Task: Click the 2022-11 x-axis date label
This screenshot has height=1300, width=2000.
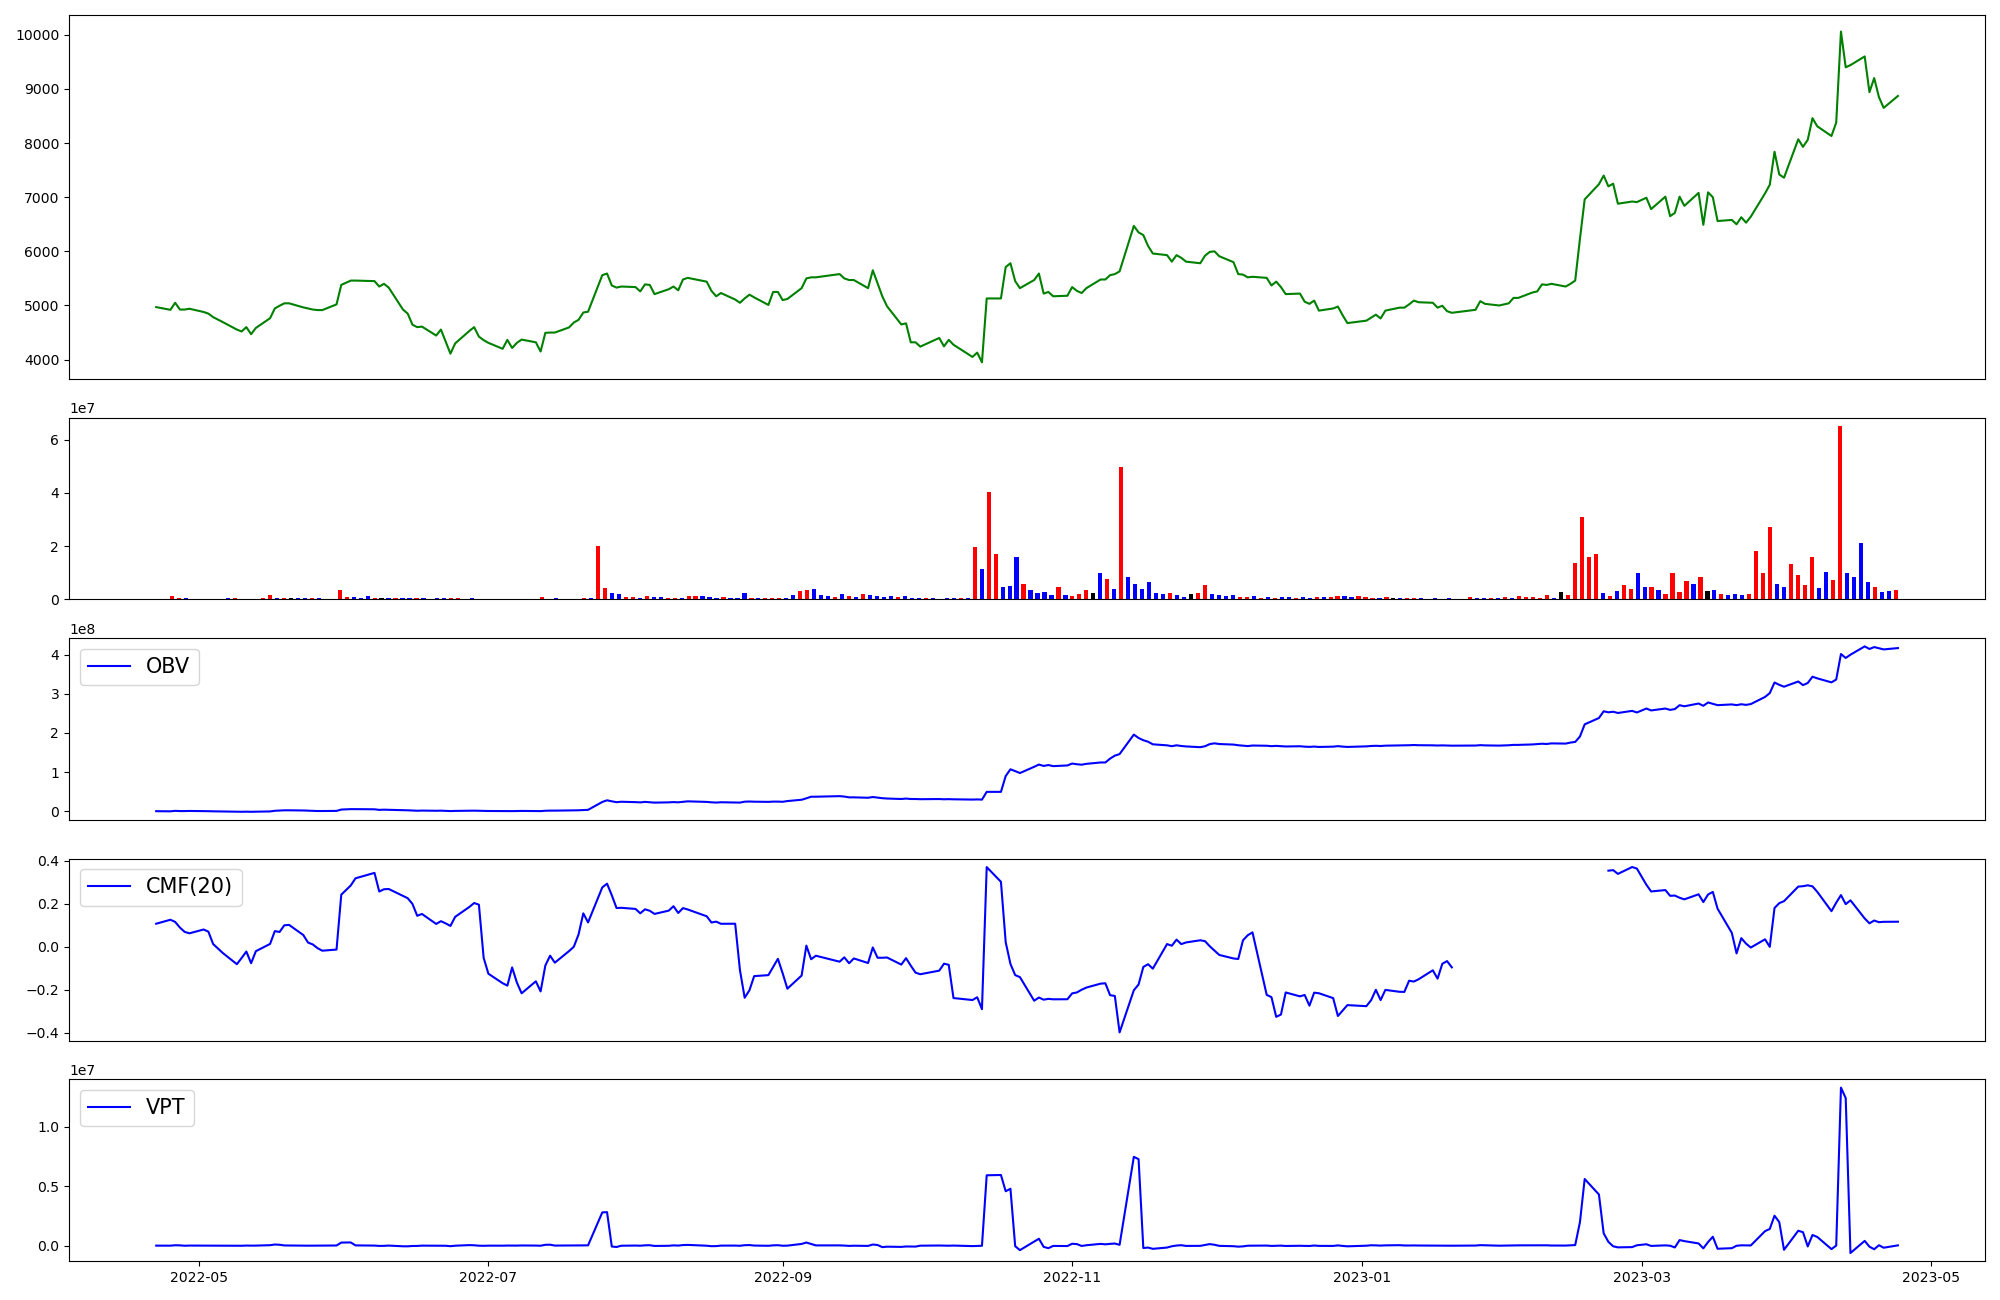Action: pos(1072,1277)
